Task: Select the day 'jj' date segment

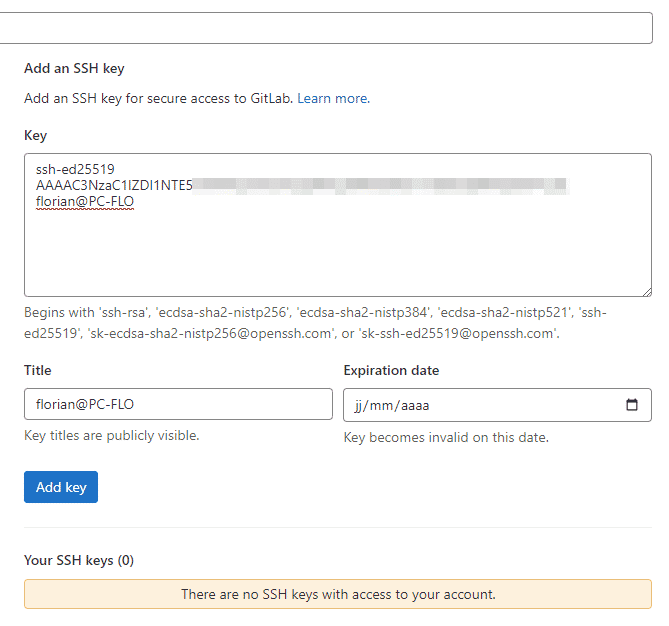Action: click(x=359, y=406)
